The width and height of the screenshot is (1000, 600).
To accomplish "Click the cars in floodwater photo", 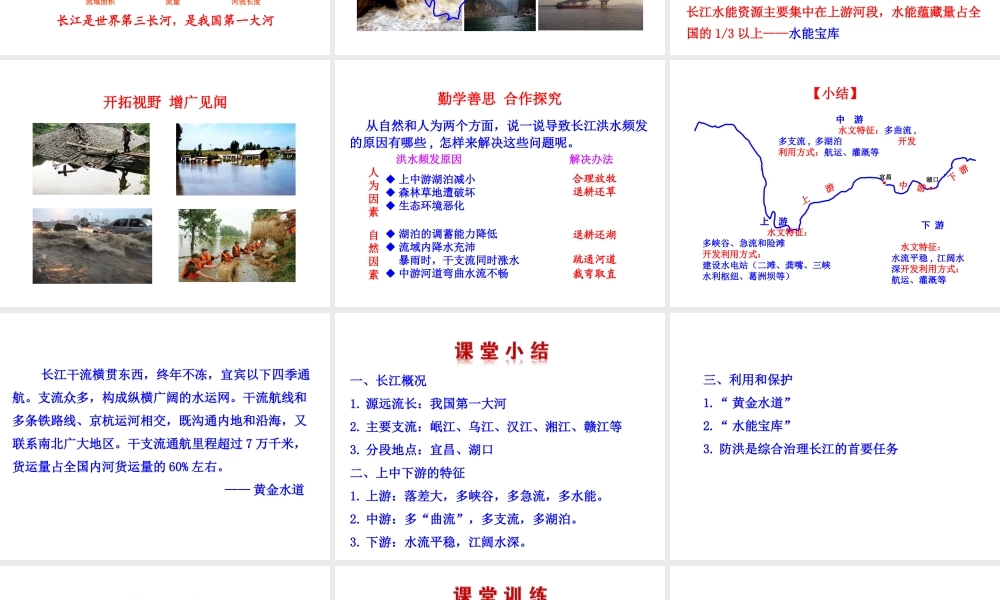I will [x=92, y=245].
